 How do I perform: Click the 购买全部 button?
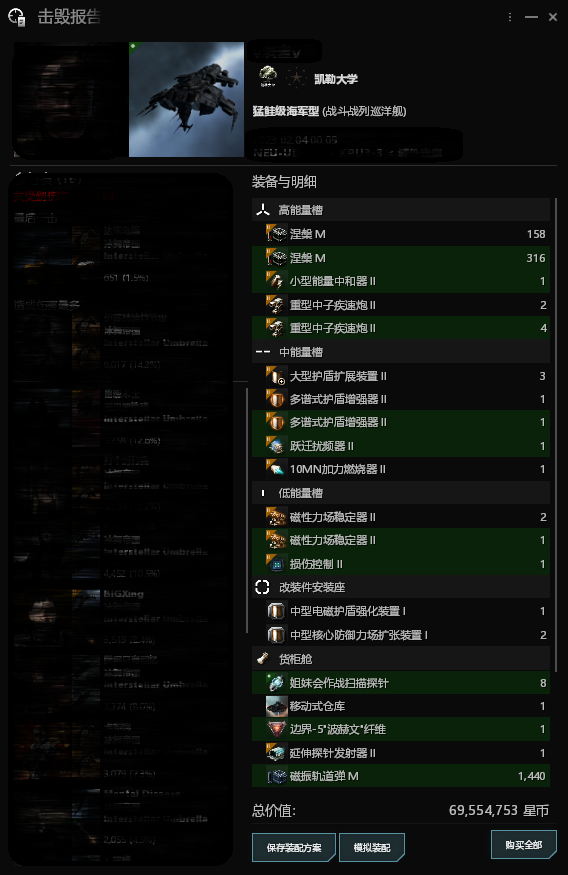524,845
